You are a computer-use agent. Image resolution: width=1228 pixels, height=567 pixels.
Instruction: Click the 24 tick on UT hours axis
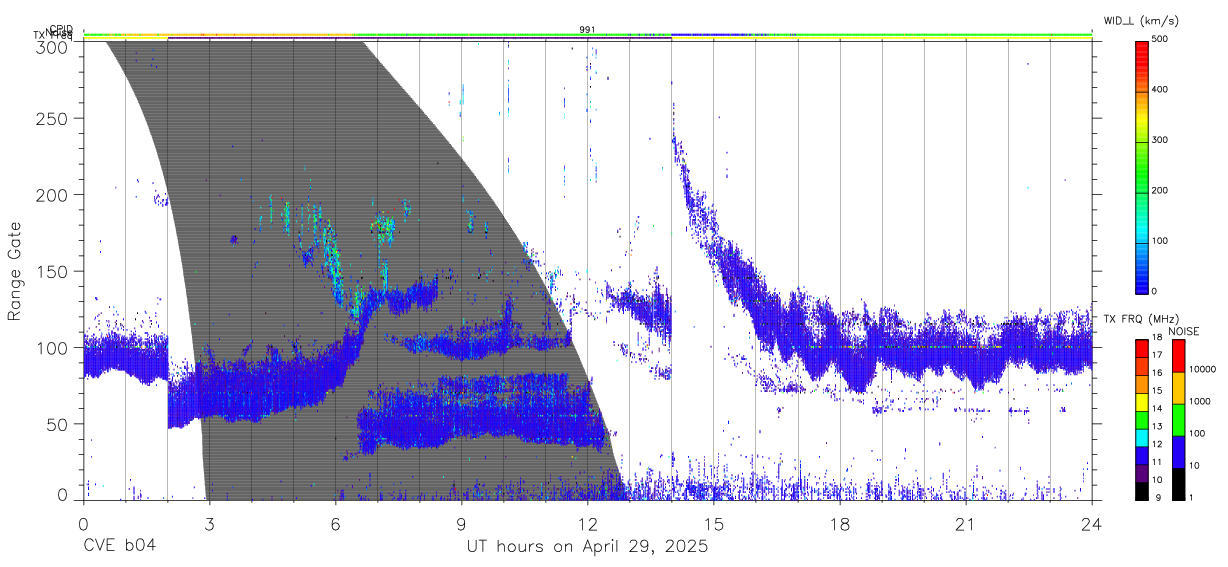(1092, 525)
